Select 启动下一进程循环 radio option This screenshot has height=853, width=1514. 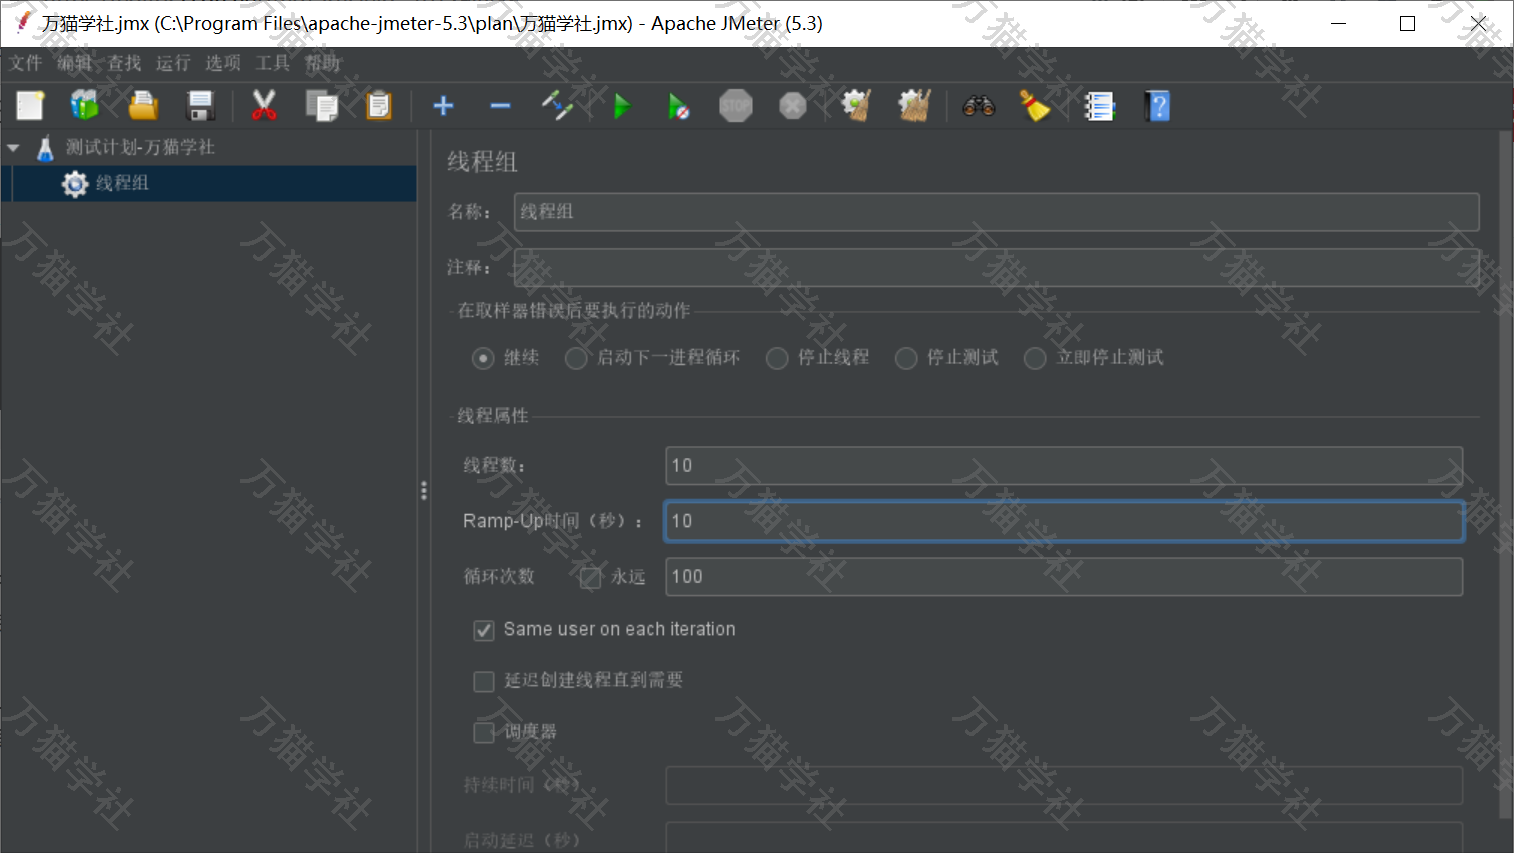576,358
